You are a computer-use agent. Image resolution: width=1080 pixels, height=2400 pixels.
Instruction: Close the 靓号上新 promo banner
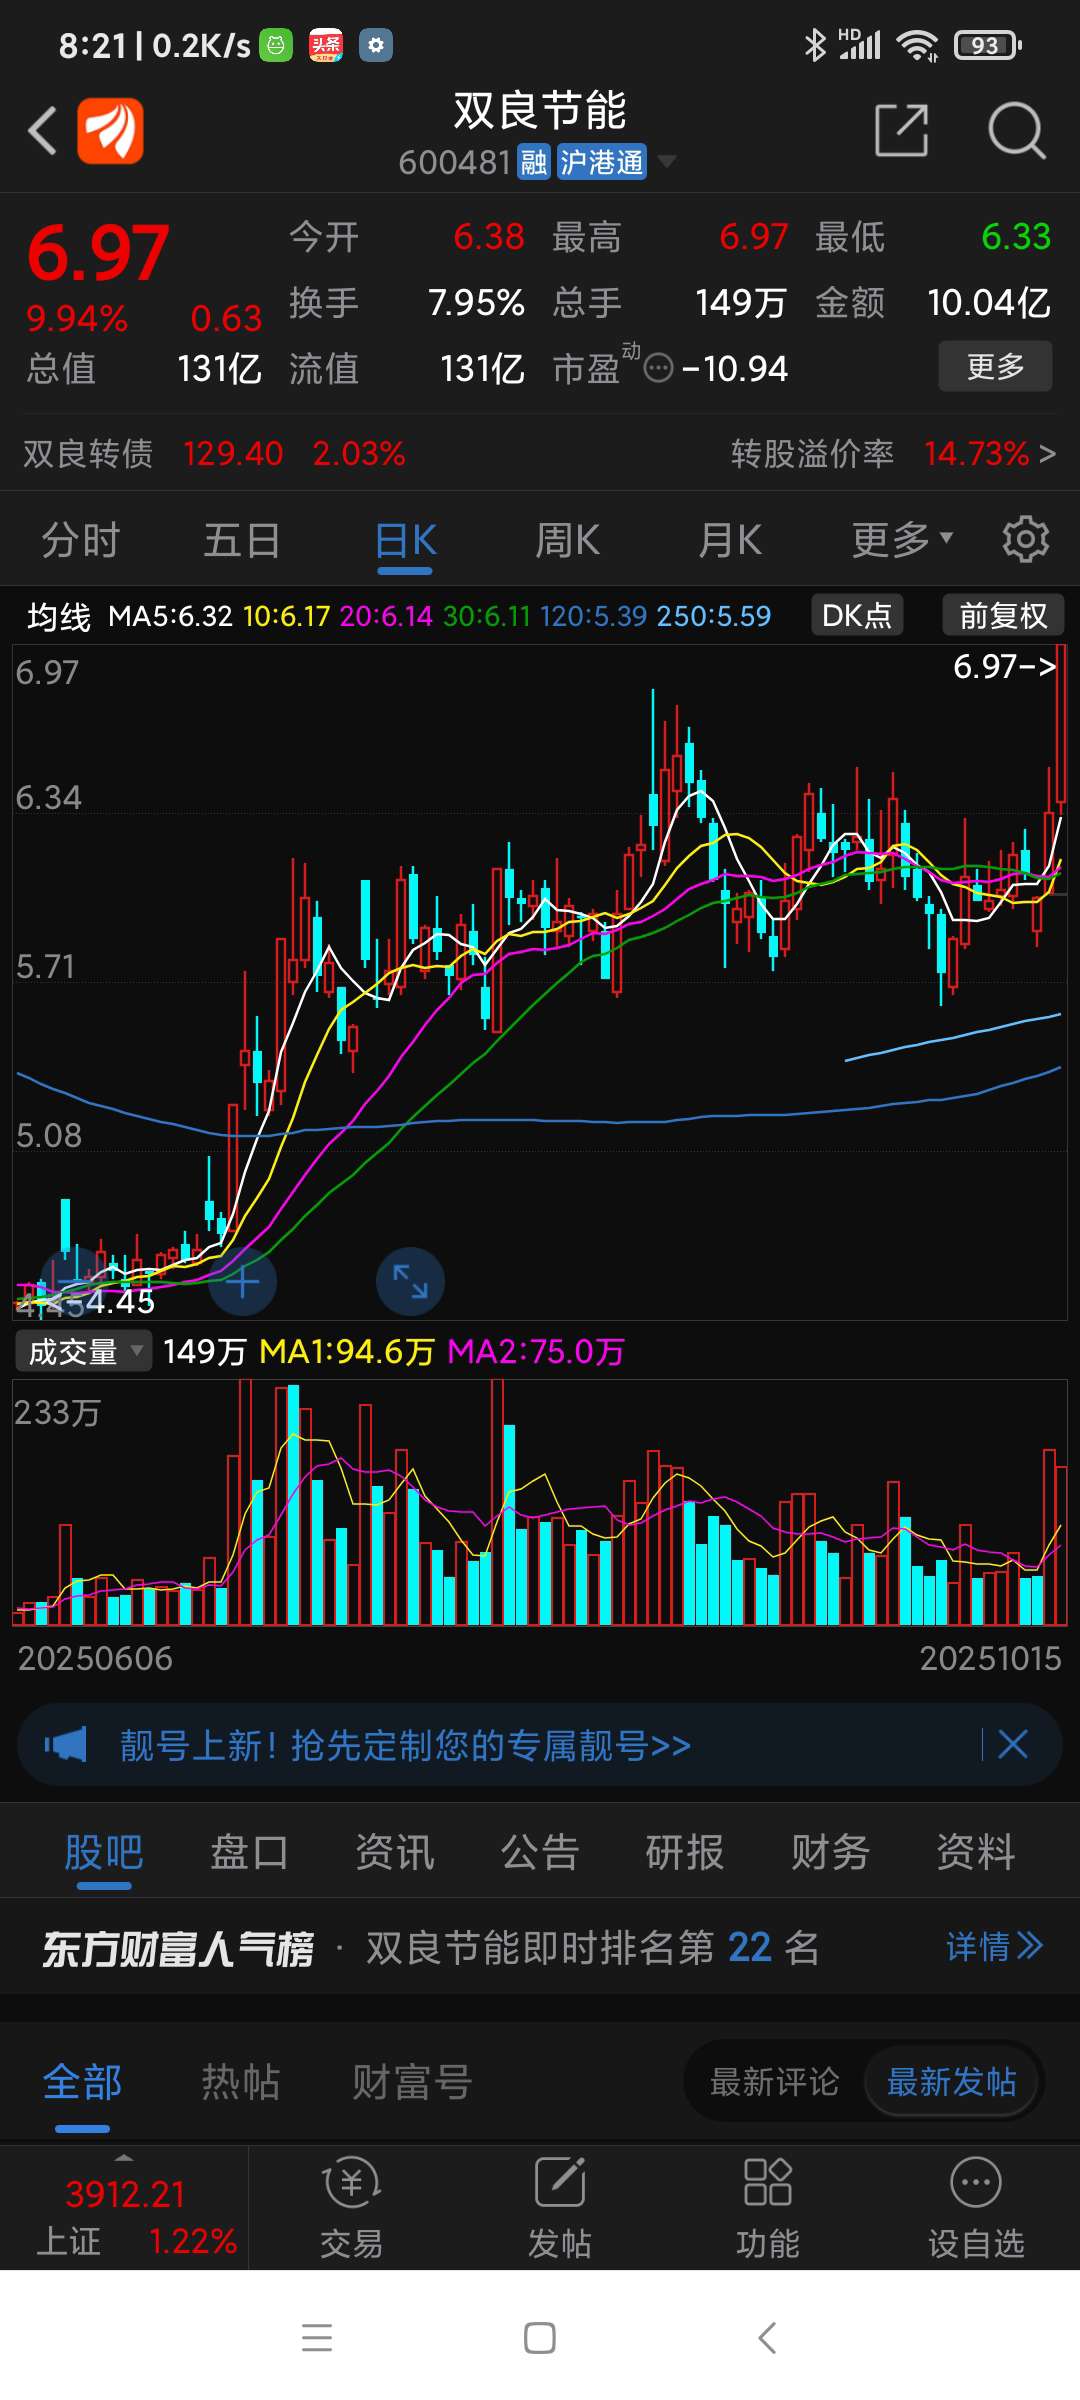(x=1013, y=1745)
